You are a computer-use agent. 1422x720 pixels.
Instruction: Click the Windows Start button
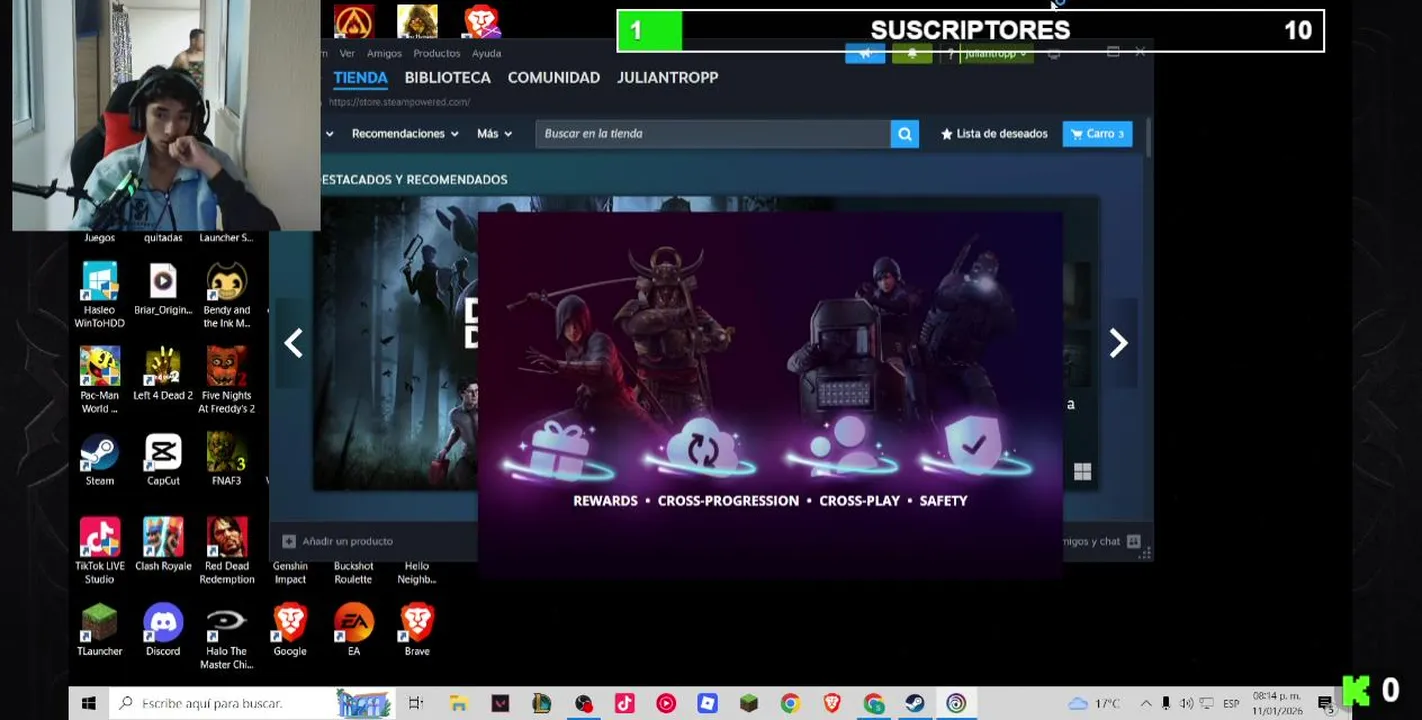tap(88, 703)
